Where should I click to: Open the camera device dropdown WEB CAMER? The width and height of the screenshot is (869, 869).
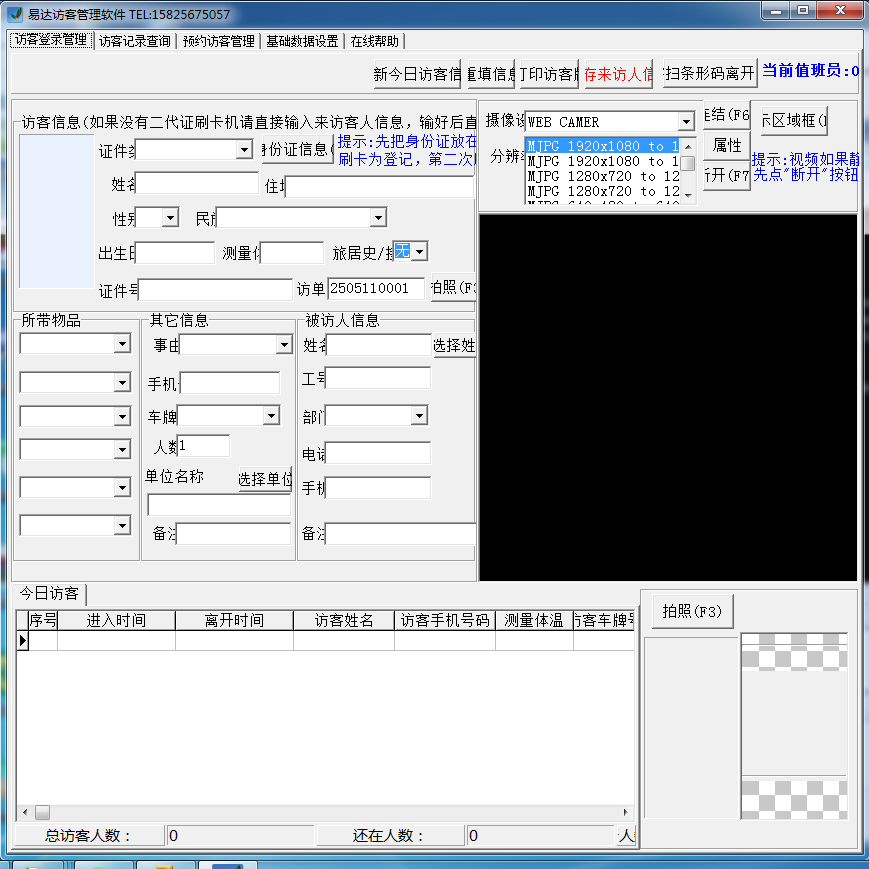click(x=686, y=121)
